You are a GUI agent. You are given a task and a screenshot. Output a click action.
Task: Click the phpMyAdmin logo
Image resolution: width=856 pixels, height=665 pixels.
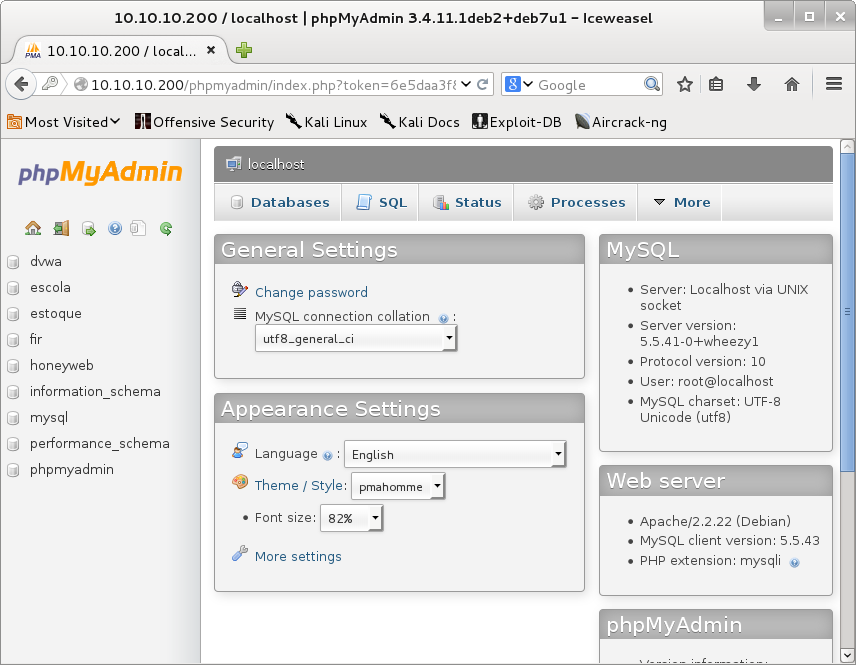tap(100, 173)
